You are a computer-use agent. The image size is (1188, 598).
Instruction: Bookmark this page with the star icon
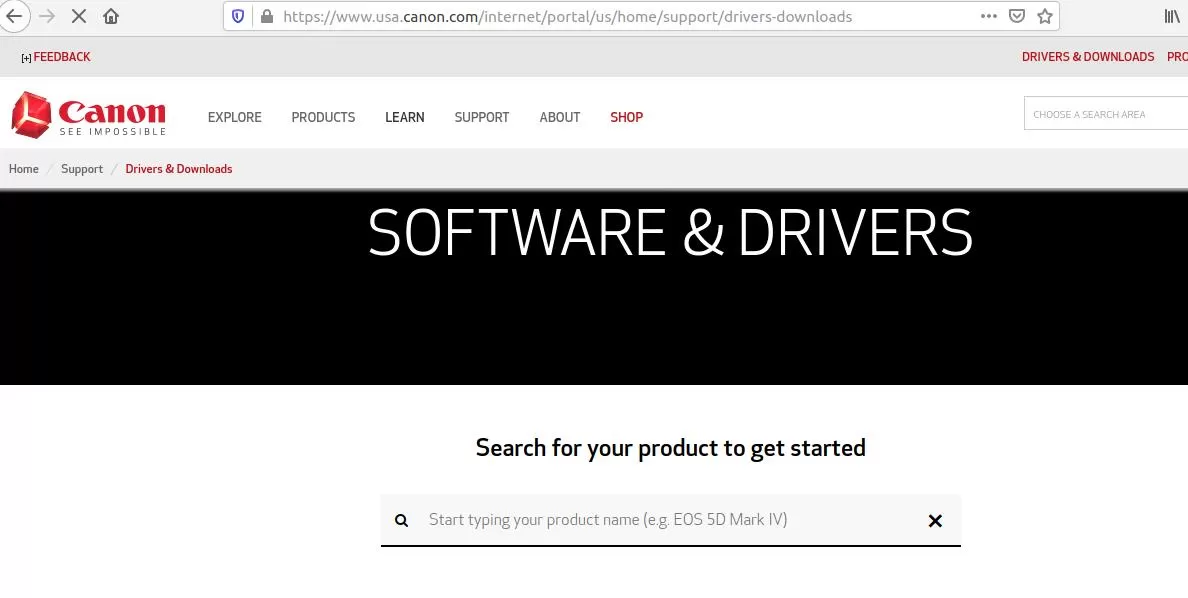click(1045, 16)
